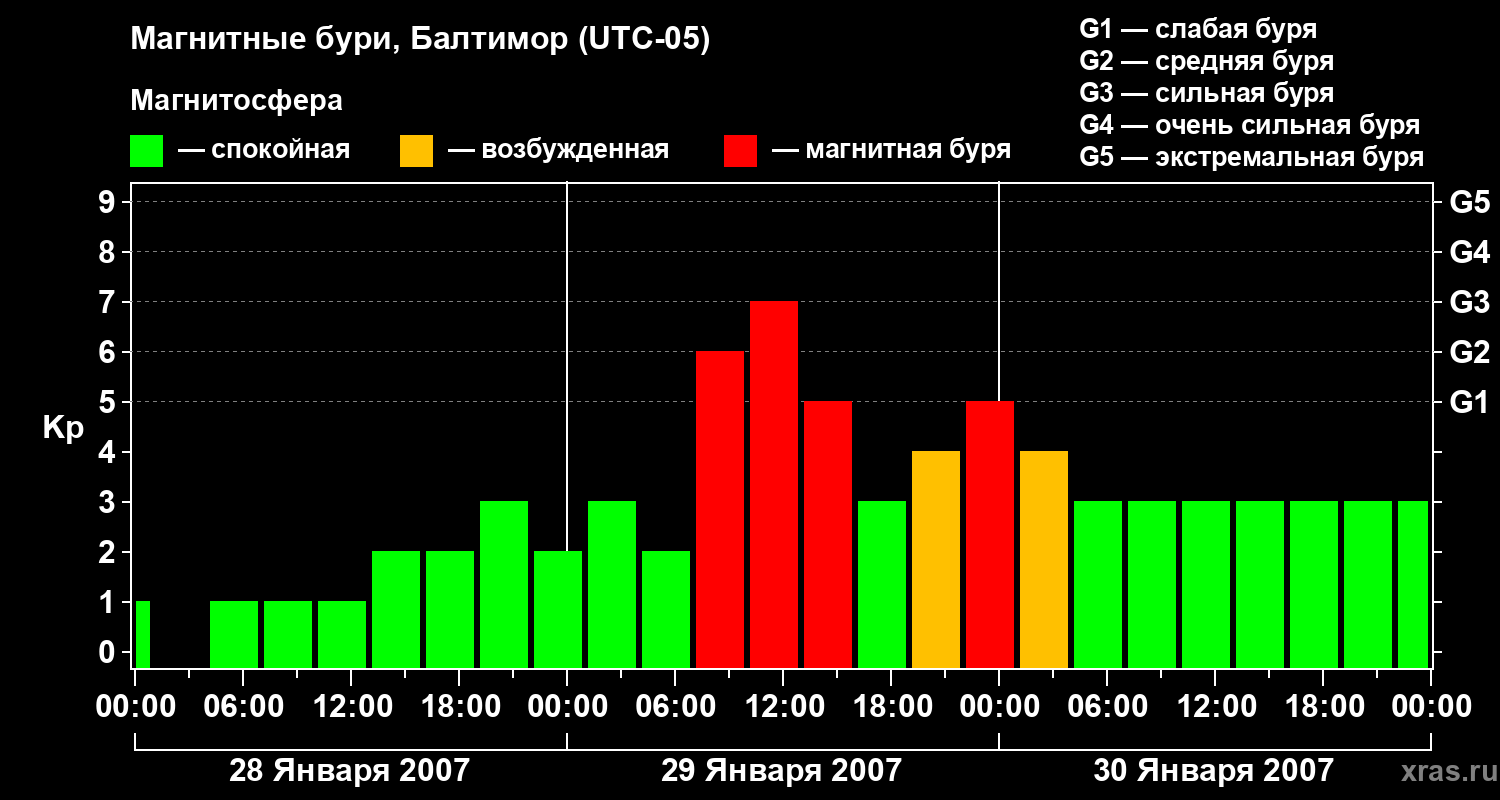Click the orange 'возбужденная' legend swatch
Image resolution: width=1500 pixels, height=800 pixels.
click(416, 151)
